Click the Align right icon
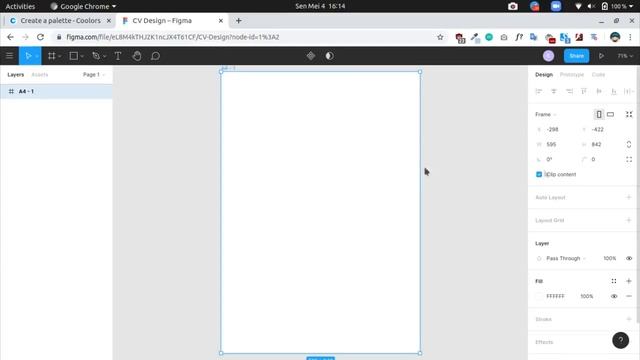The height and width of the screenshot is (360, 640). (569, 91)
